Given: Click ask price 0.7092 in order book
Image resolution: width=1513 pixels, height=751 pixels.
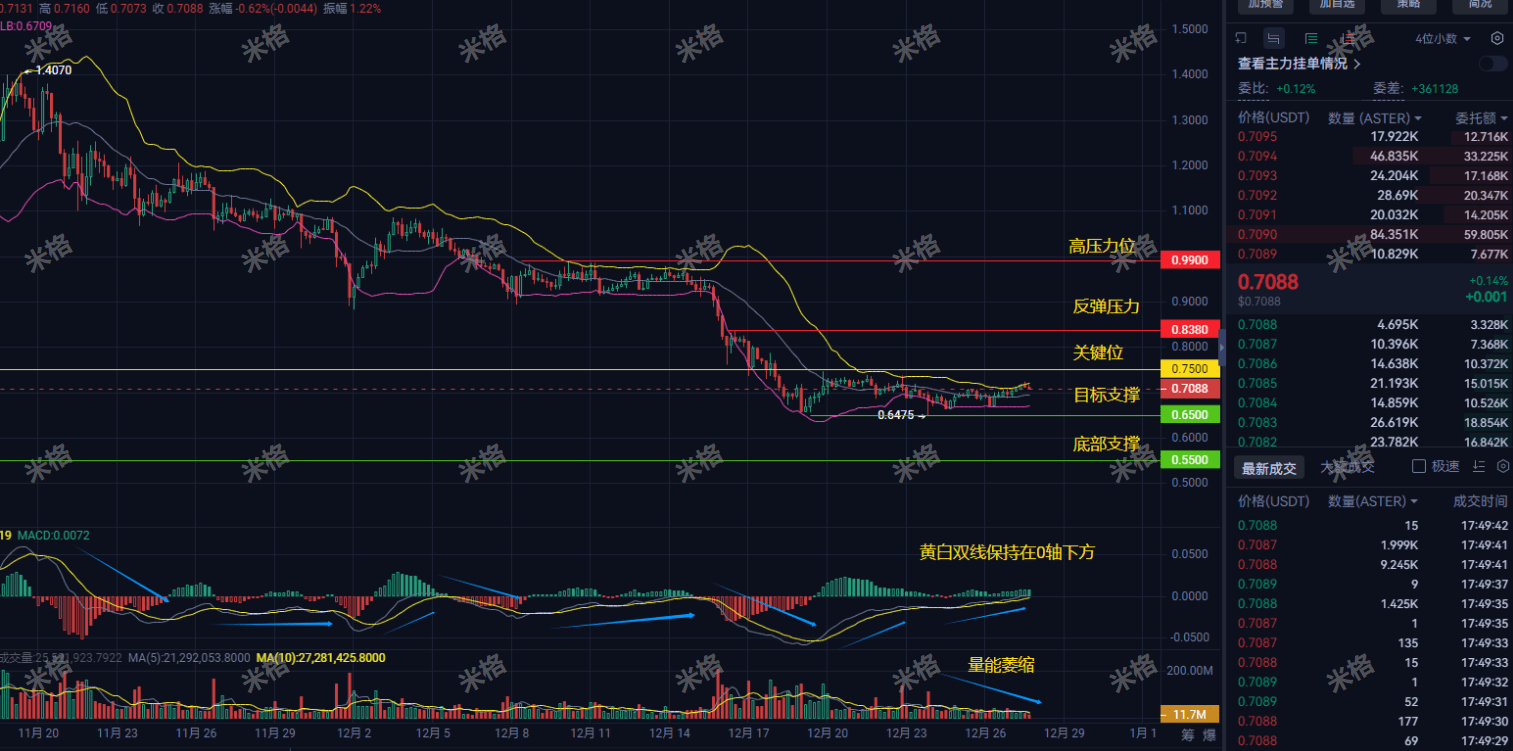Looking at the screenshot, I should click(x=1256, y=195).
